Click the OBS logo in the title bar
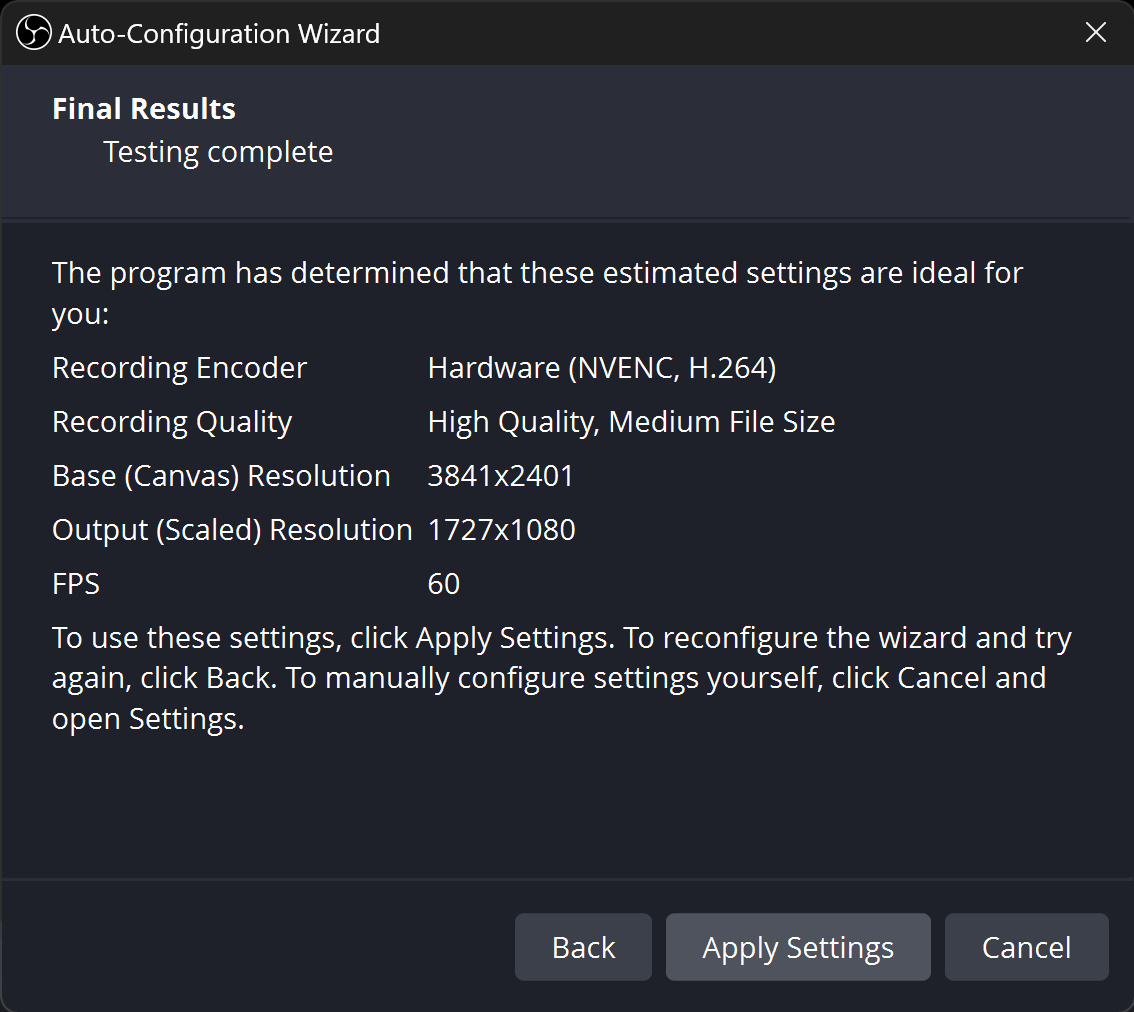Screen dimensions: 1134x1012 tap(33, 33)
